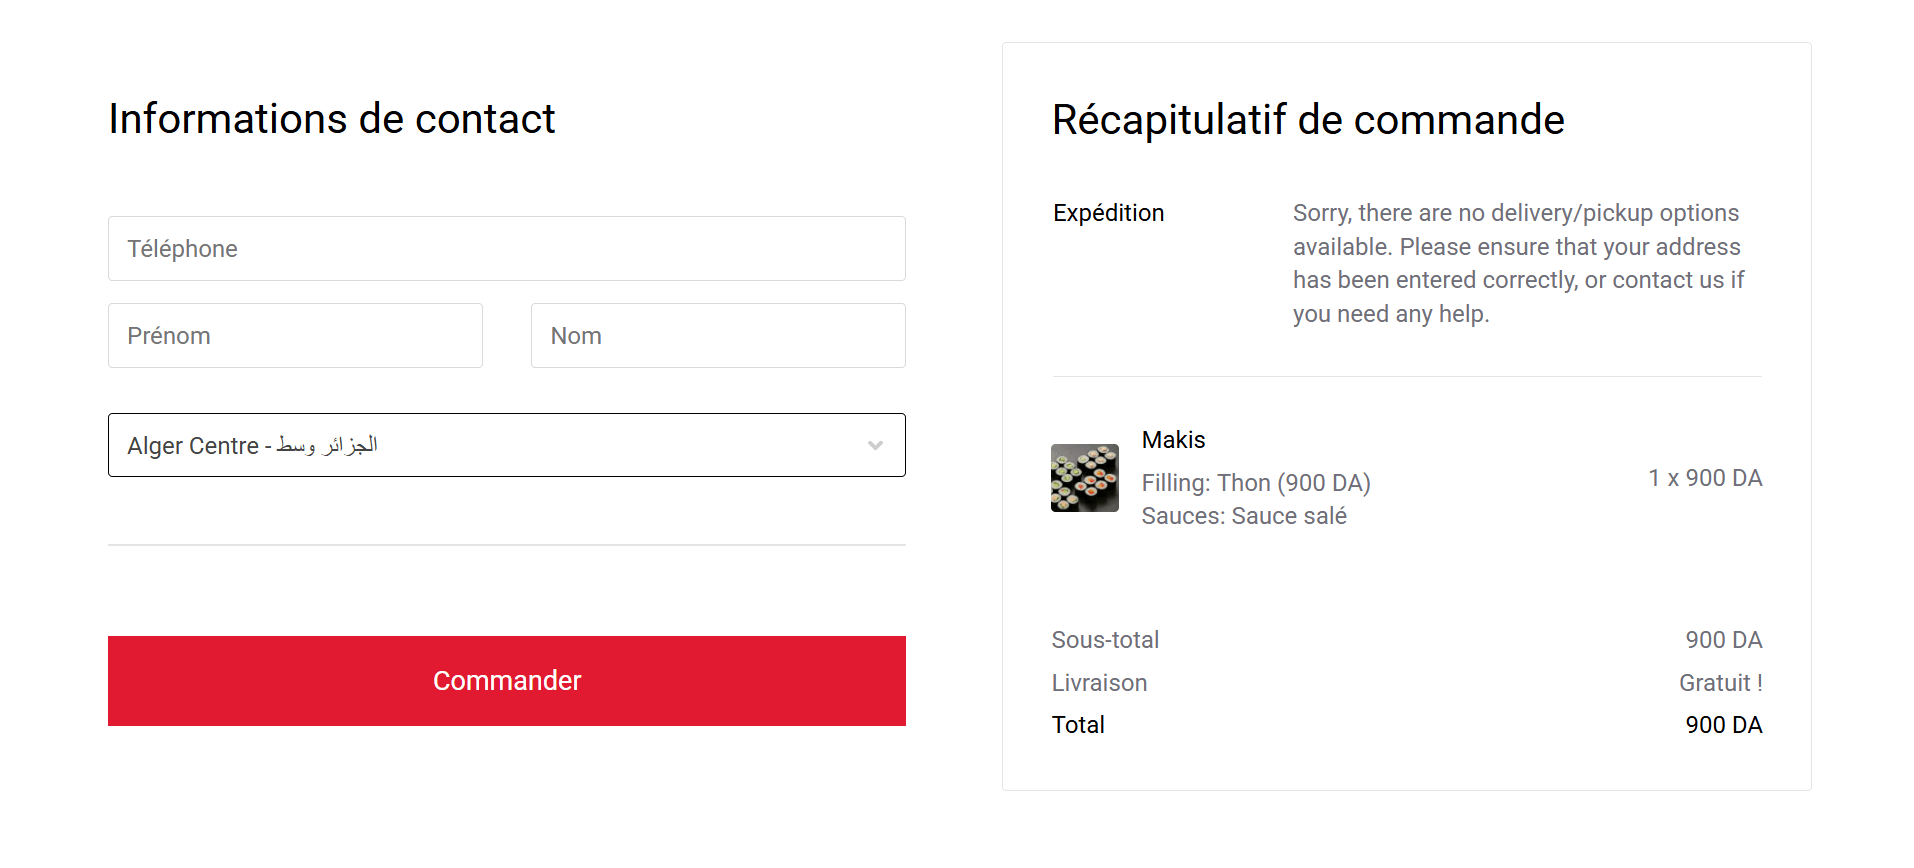
Task: Click the bold 900 DA total amount
Action: (x=1723, y=725)
